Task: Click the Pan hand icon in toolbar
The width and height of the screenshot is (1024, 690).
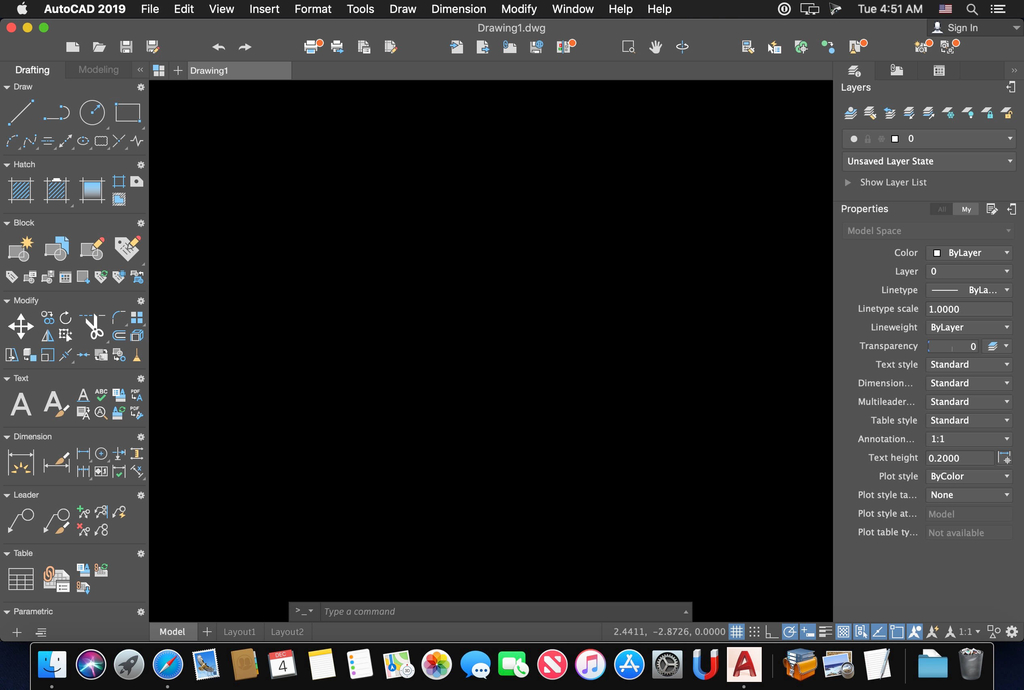Action: coord(656,47)
